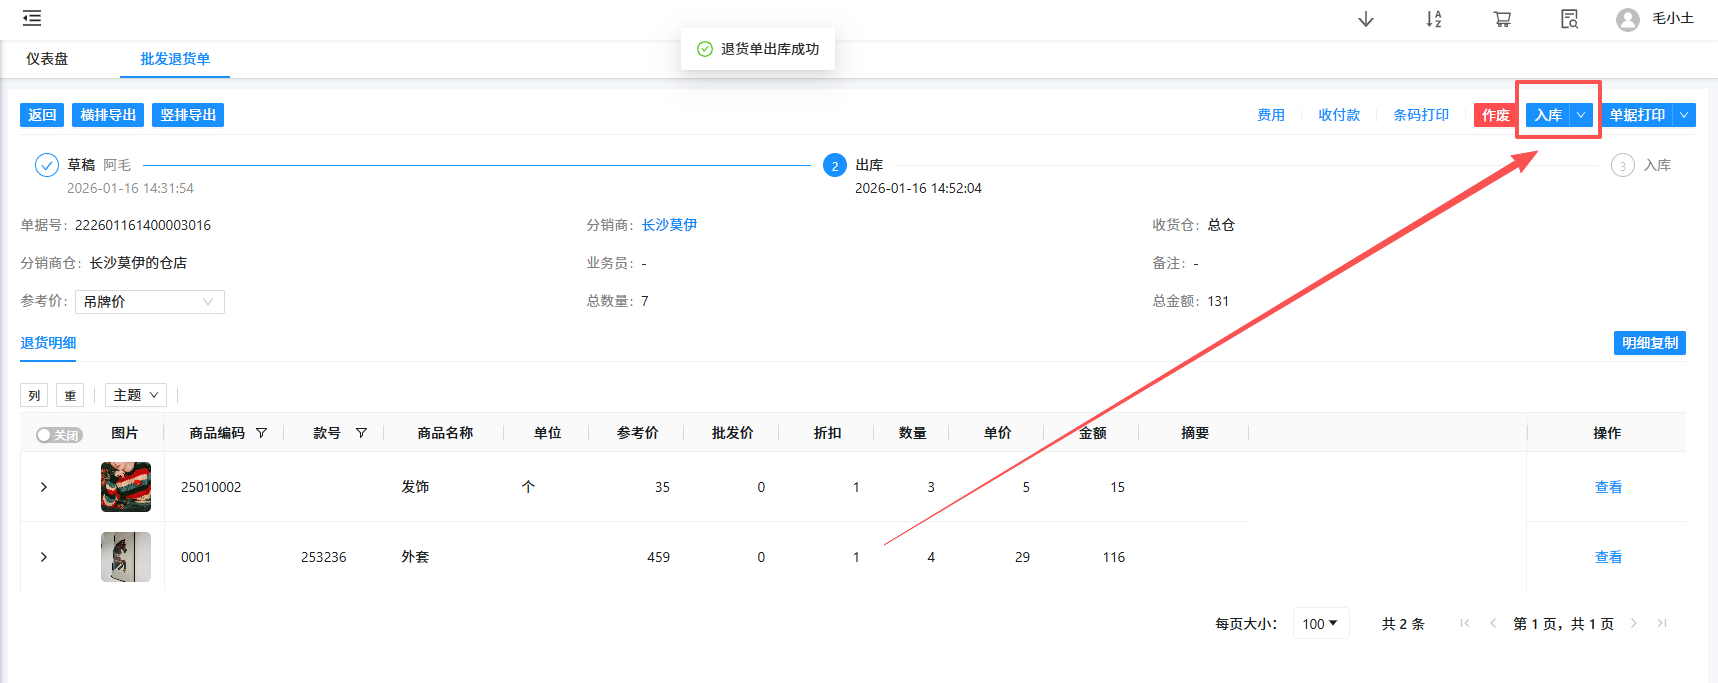
Task: Collapse the sidebar menu hamburger icon
Action: pyautogui.click(x=32, y=18)
